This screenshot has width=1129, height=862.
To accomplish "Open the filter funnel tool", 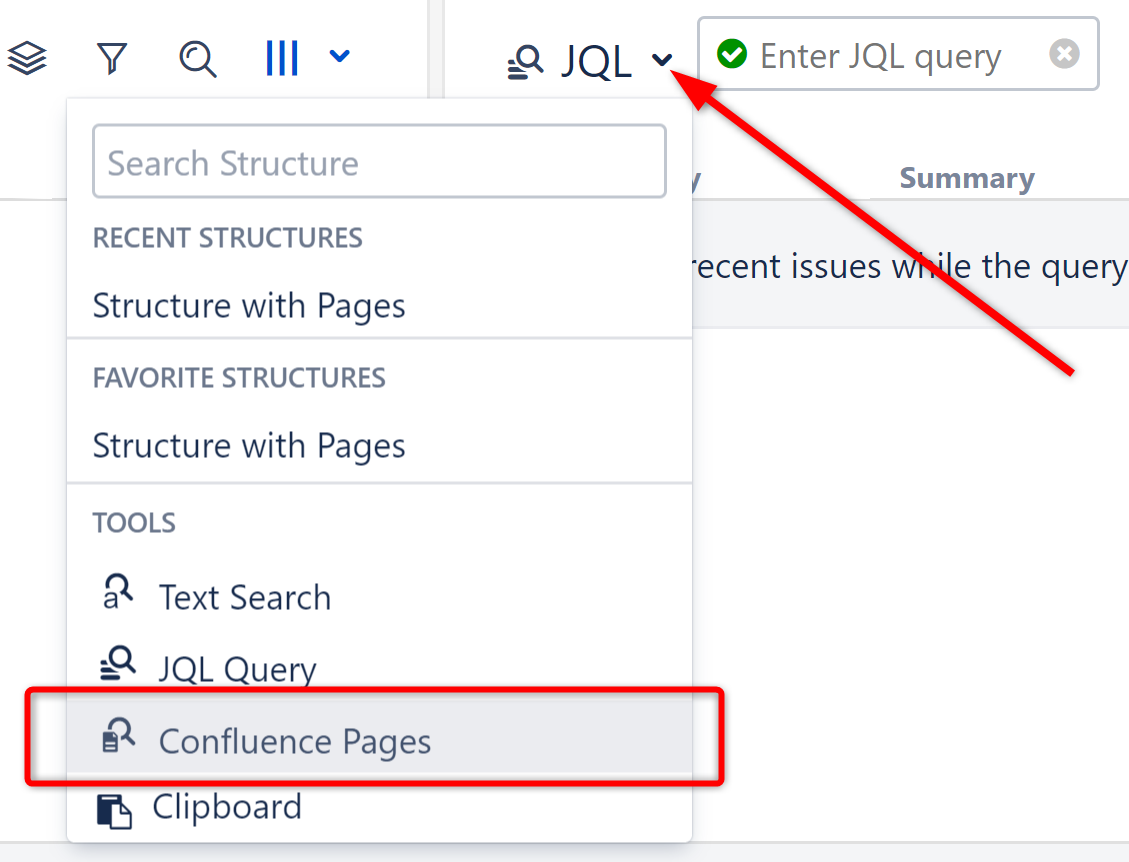I will coord(111,57).
